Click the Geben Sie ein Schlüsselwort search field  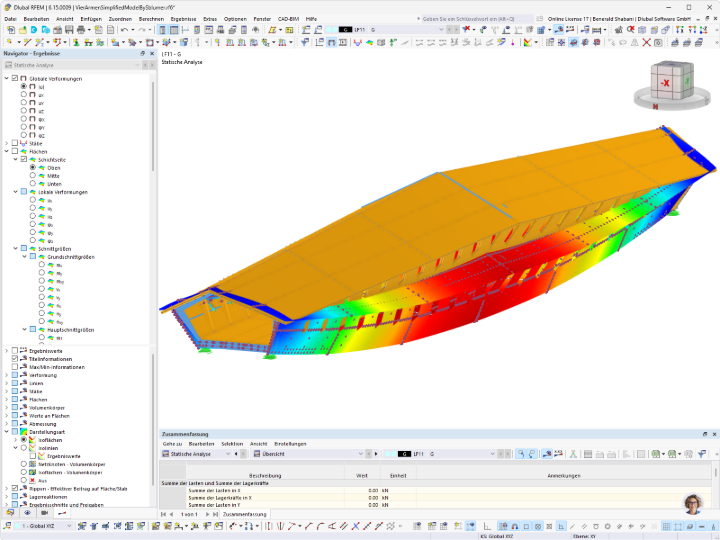tap(478, 19)
